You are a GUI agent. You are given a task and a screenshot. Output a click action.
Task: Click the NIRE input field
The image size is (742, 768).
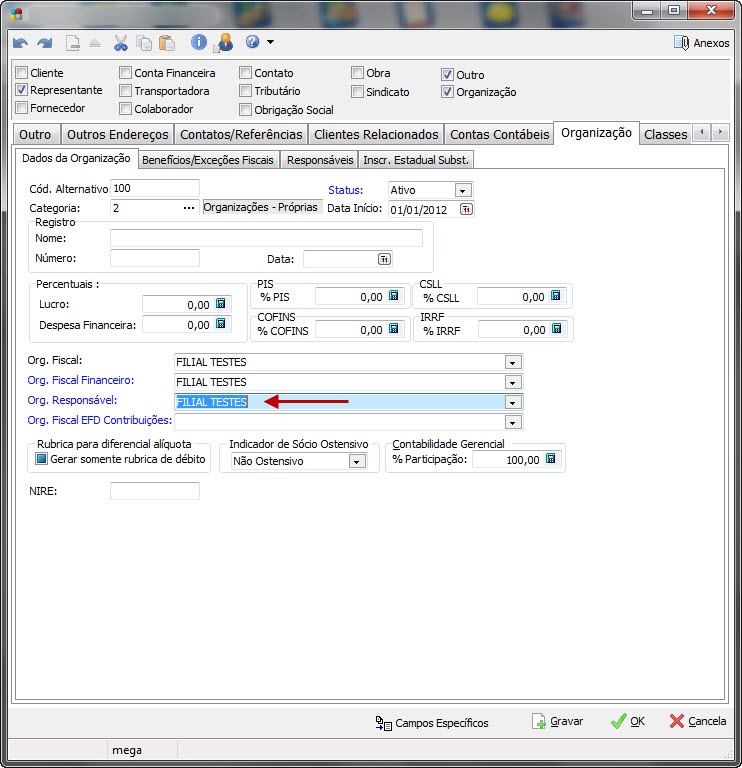pyautogui.click(x=154, y=491)
